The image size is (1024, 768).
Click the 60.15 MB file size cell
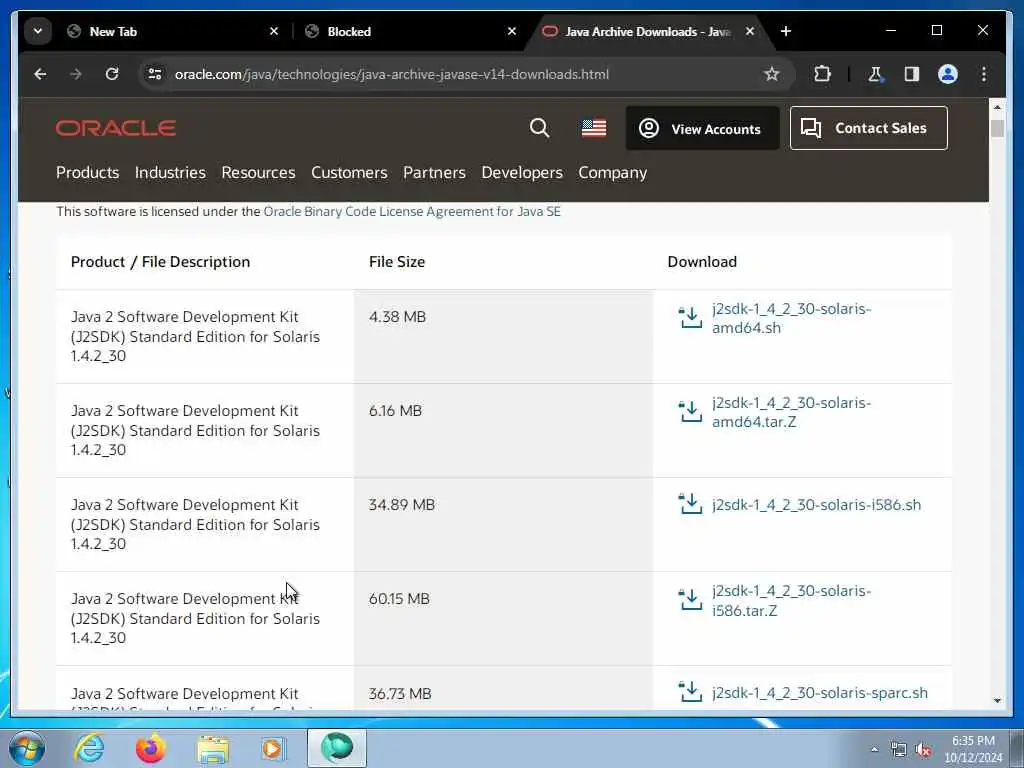[504, 618]
